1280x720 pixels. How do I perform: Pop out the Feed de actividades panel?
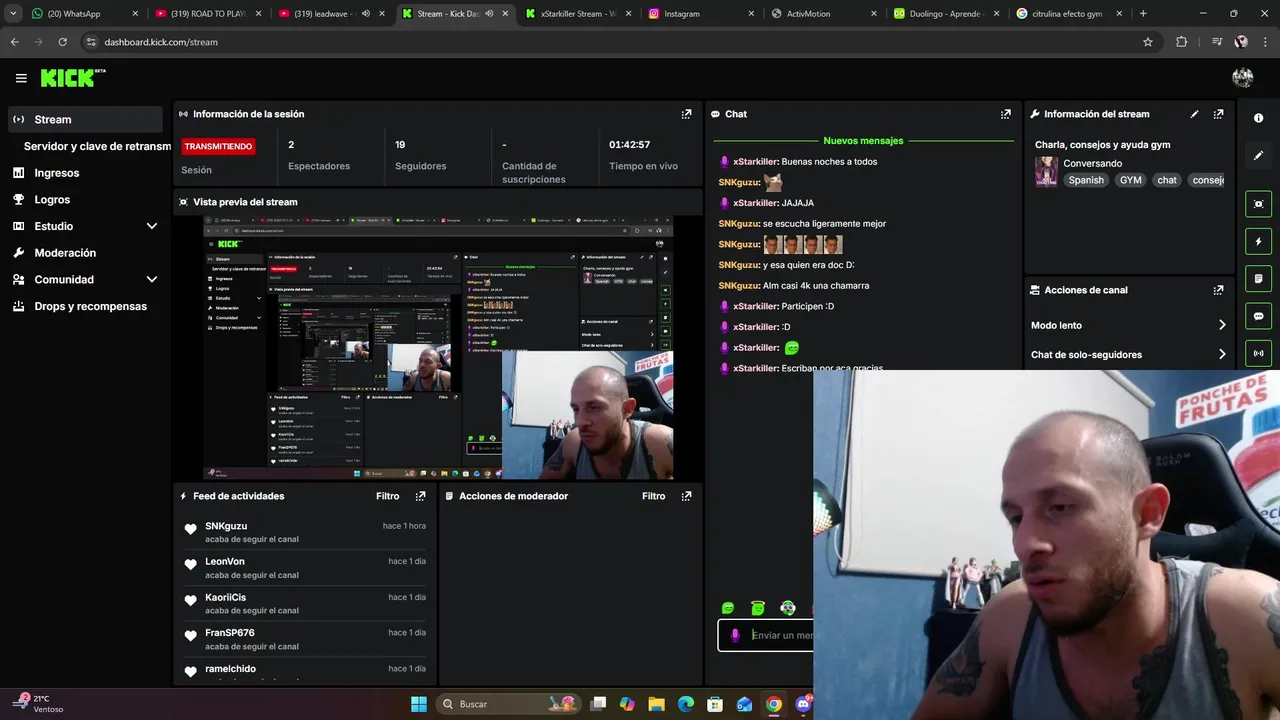coord(420,496)
